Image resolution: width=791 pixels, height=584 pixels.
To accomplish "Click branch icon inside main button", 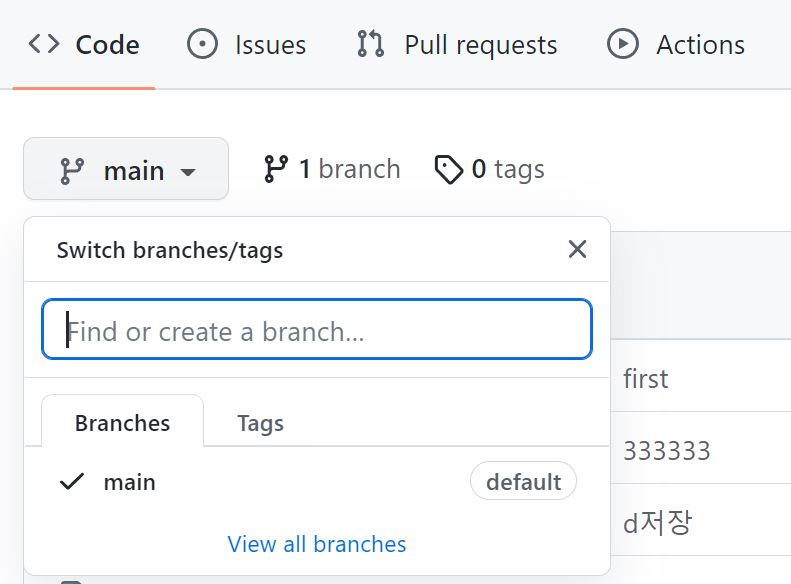I will click(x=72, y=171).
